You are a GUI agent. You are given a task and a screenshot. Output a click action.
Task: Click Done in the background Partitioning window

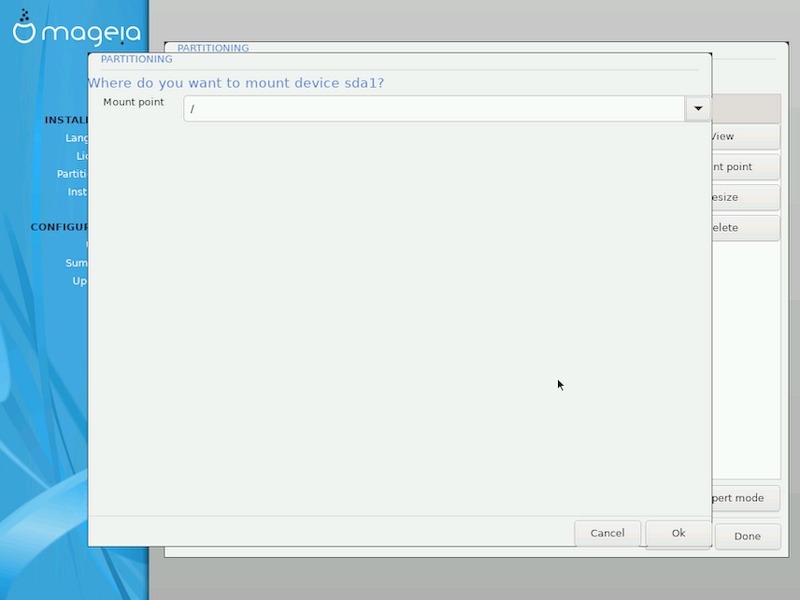point(747,536)
